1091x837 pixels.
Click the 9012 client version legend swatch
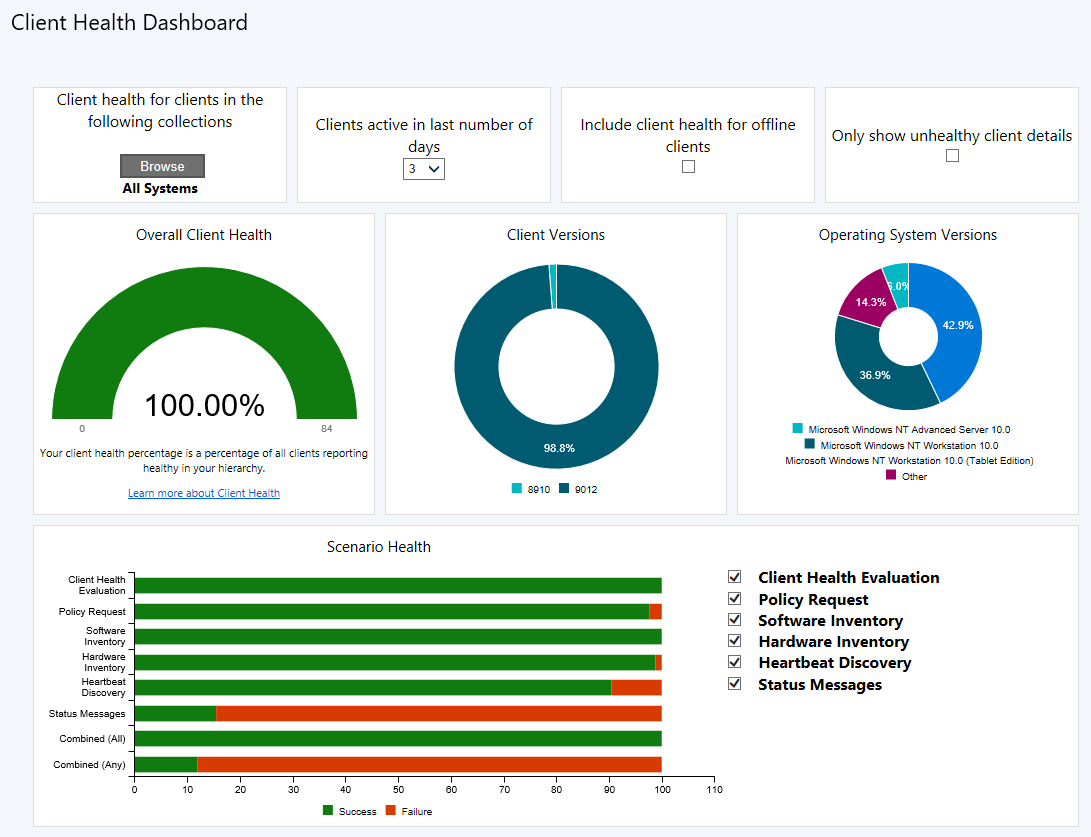(564, 489)
